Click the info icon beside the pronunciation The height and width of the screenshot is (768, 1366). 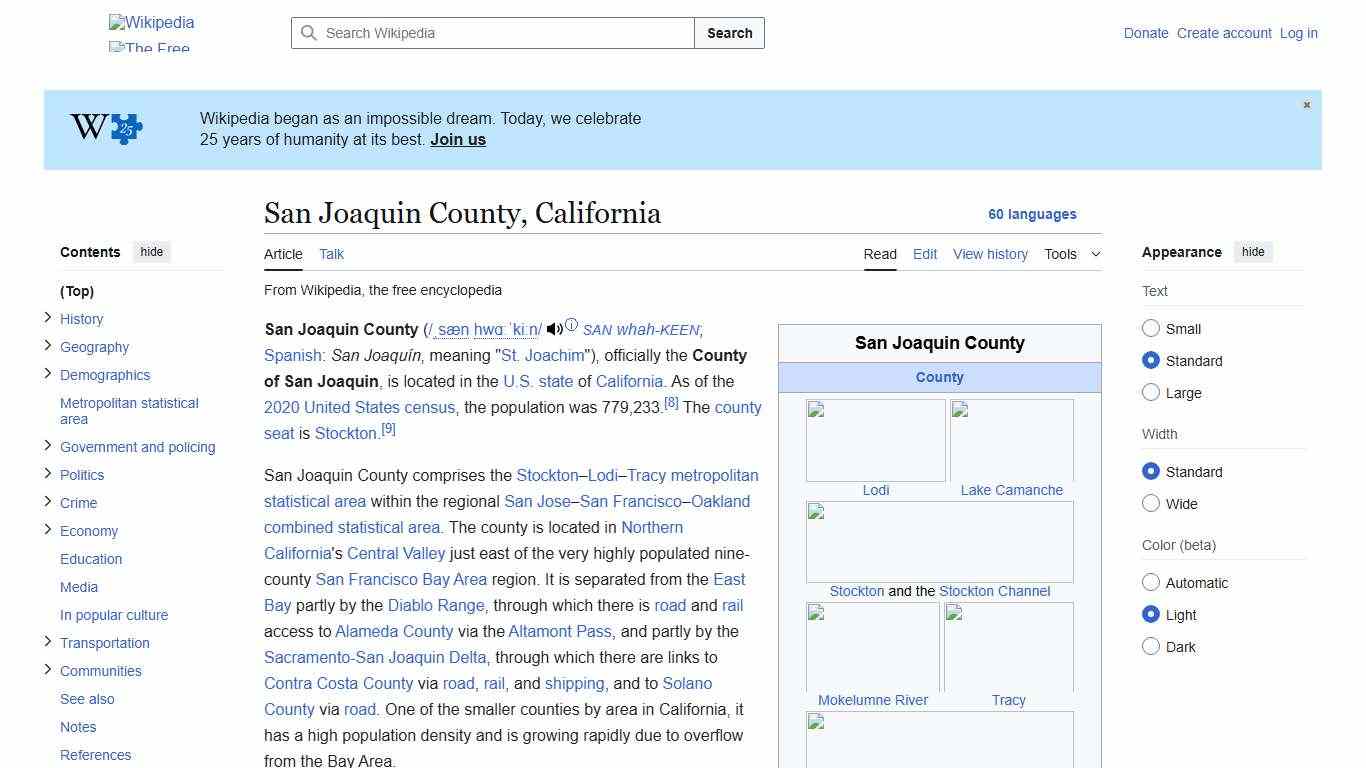pyautogui.click(x=571, y=324)
